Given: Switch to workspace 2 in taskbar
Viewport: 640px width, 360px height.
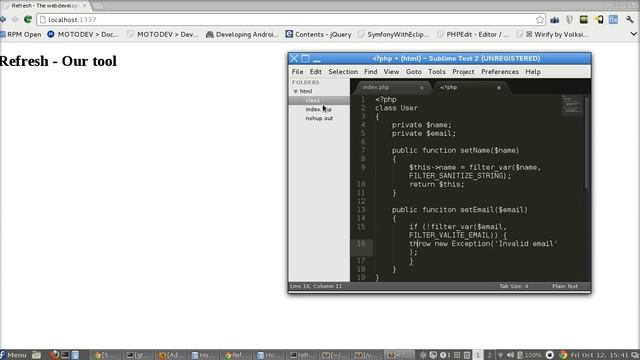Looking at the screenshot, I should click(x=489, y=355).
